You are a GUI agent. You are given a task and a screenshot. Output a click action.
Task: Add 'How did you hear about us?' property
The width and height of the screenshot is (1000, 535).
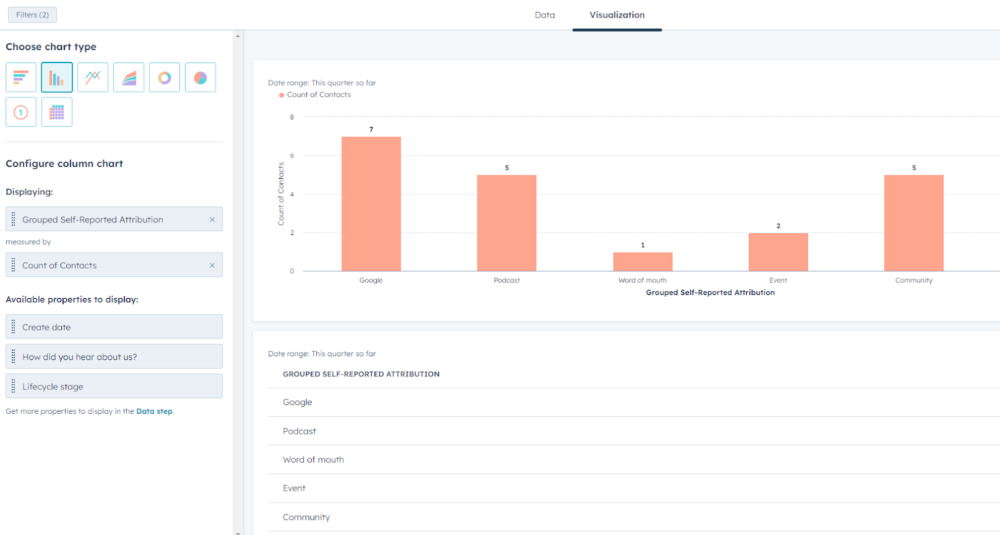(x=114, y=357)
